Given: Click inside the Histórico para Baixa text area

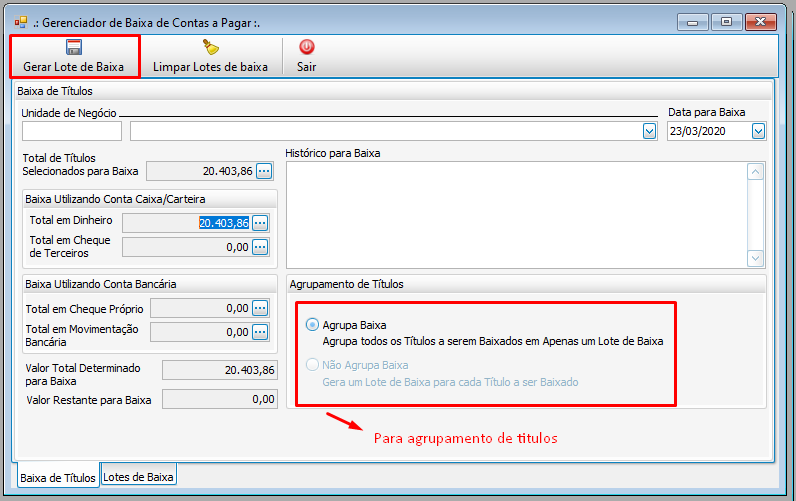Looking at the screenshot, I should [517, 215].
